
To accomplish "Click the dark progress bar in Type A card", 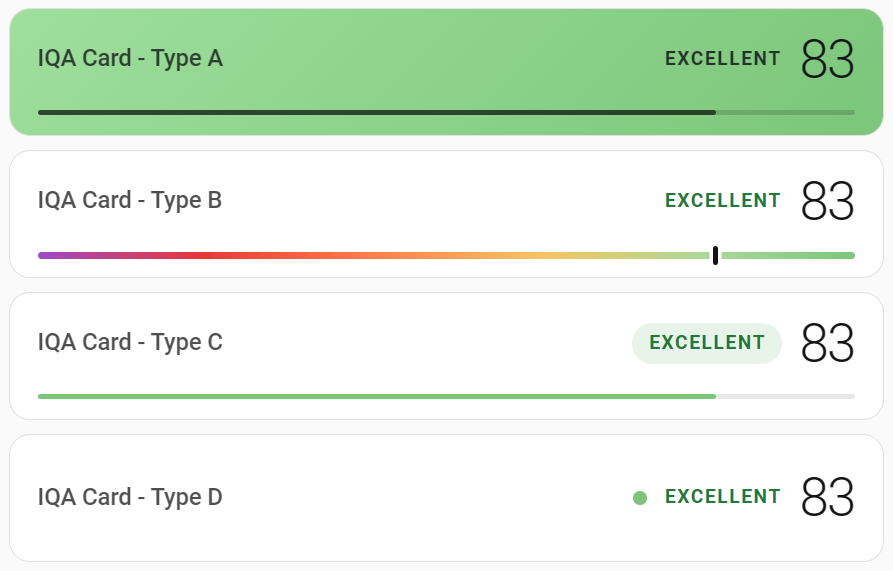I will tap(377, 113).
